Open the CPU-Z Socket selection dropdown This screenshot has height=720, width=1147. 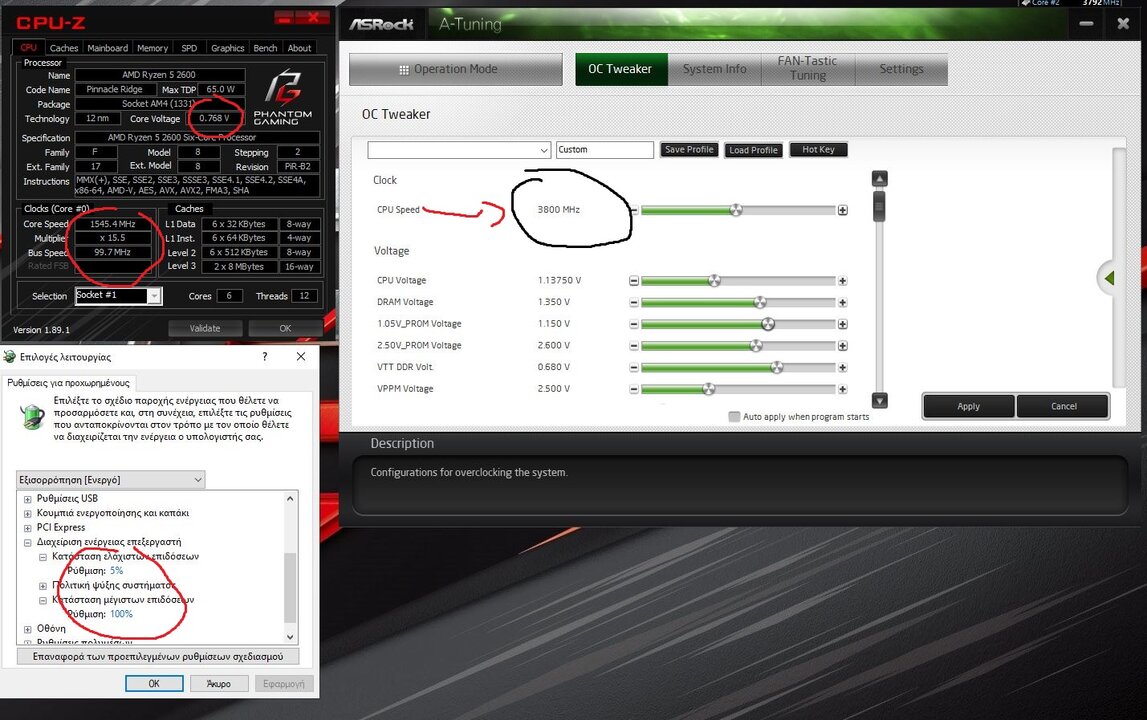[x=154, y=296]
